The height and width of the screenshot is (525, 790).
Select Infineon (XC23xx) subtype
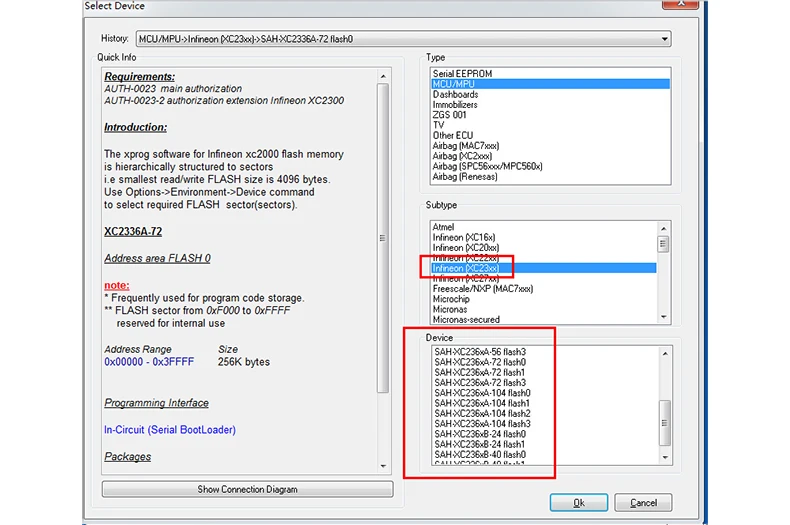pos(544,268)
